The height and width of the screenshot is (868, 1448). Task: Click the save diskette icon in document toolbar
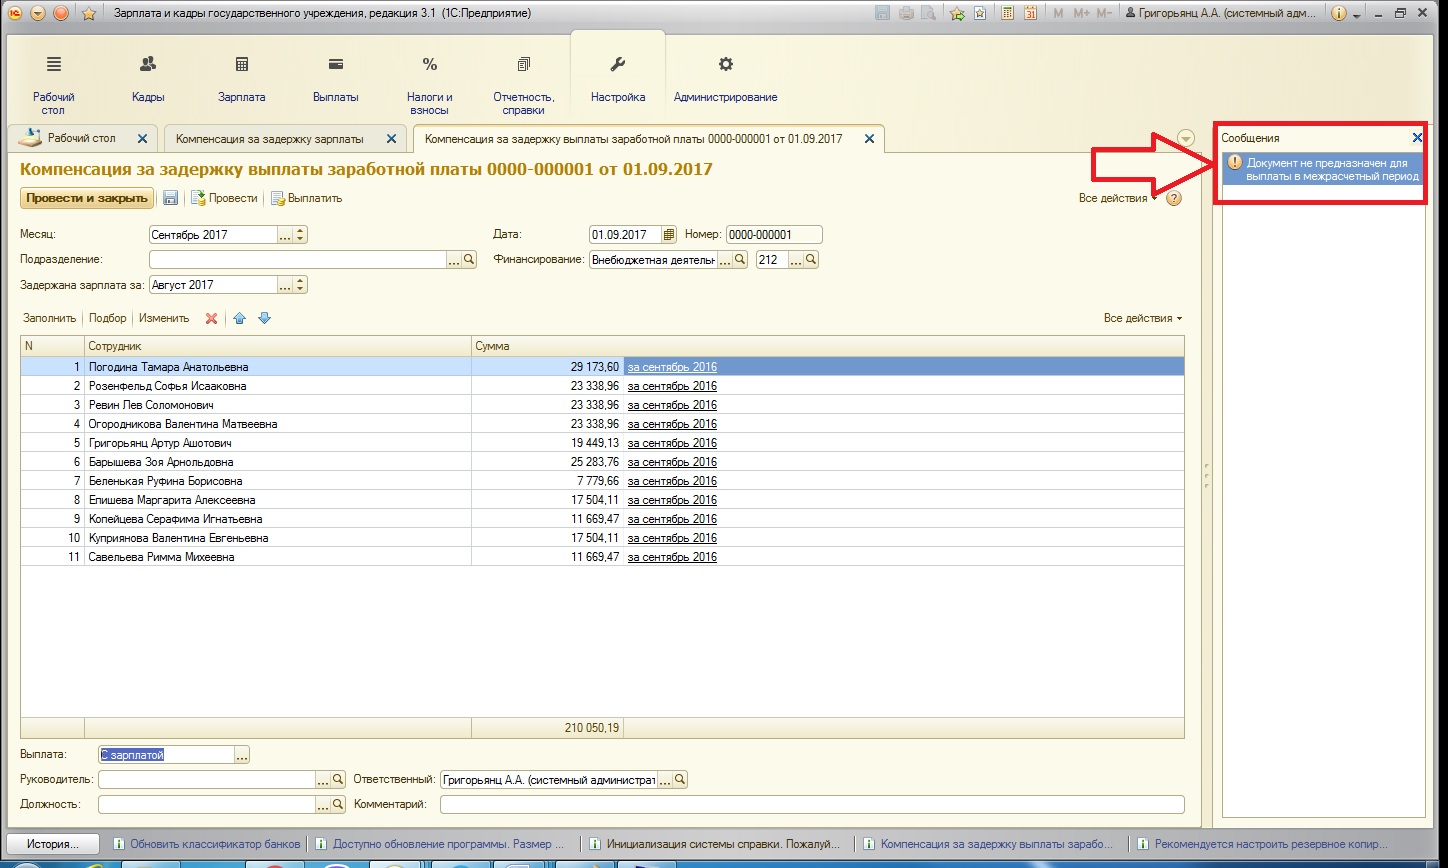pyautogui.click(x=171, y=198)
